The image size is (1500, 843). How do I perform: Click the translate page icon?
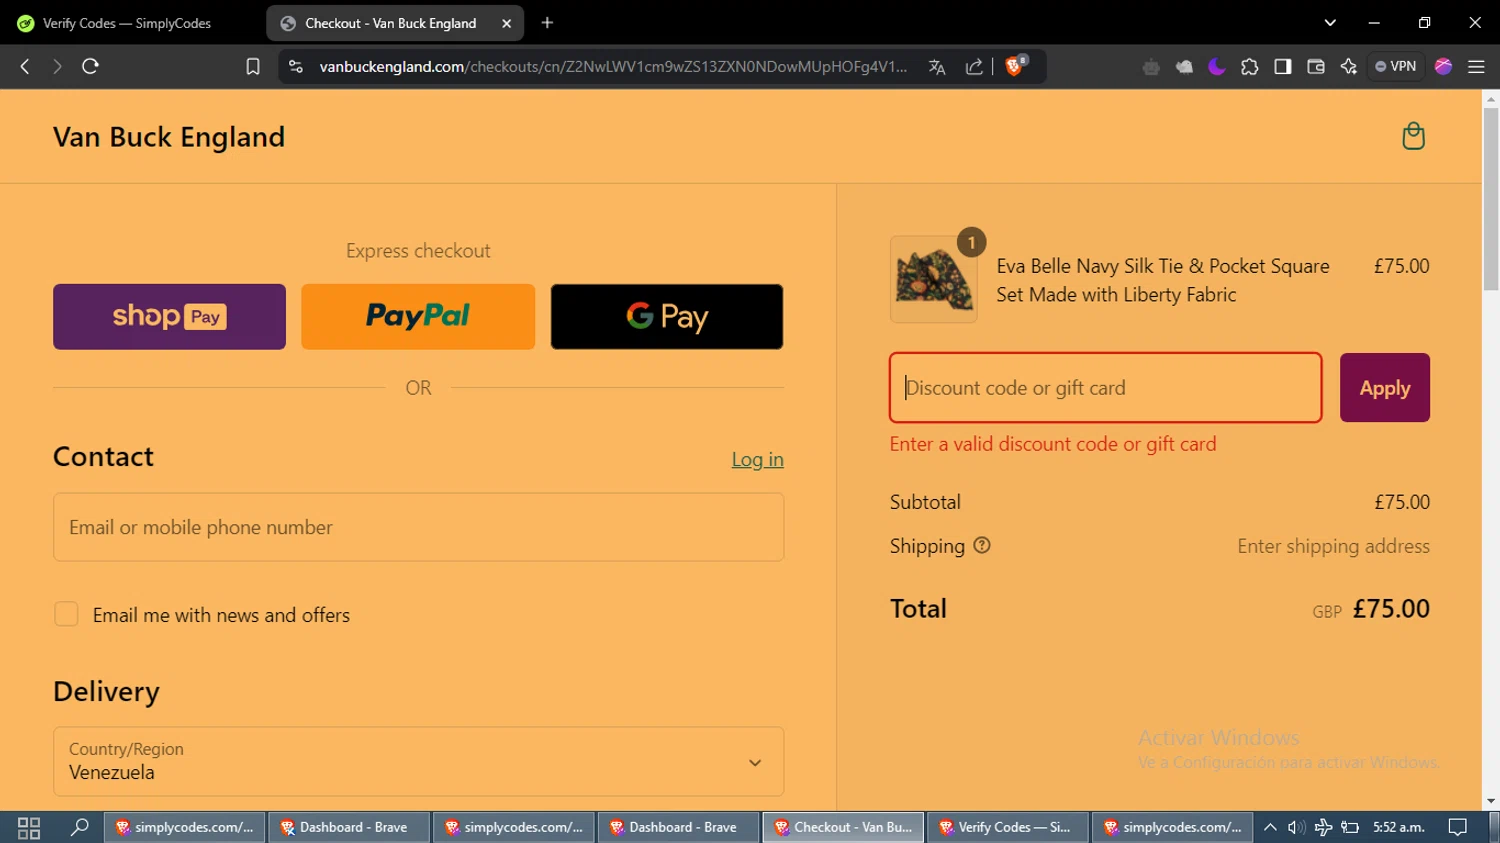(x=937, y=67)
